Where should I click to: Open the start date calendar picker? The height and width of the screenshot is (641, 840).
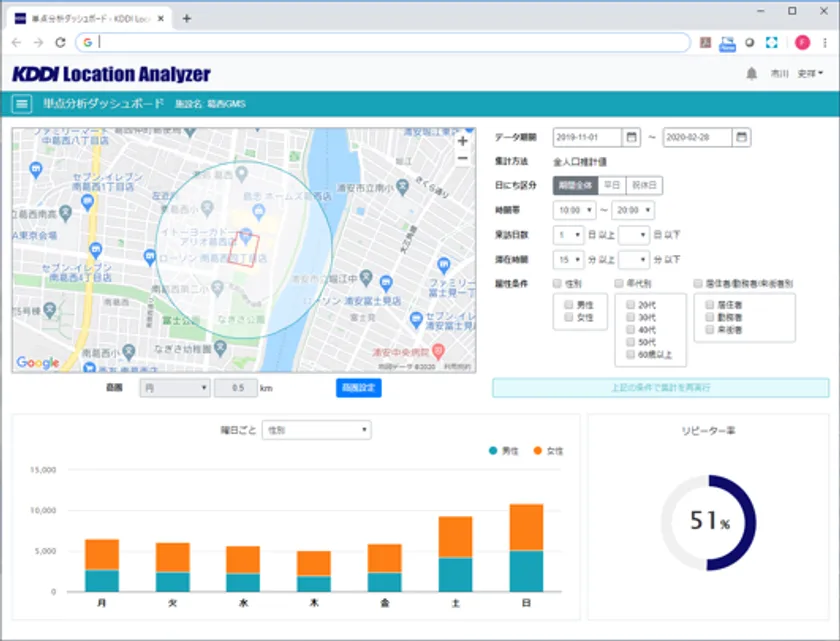tap(632, 137)
